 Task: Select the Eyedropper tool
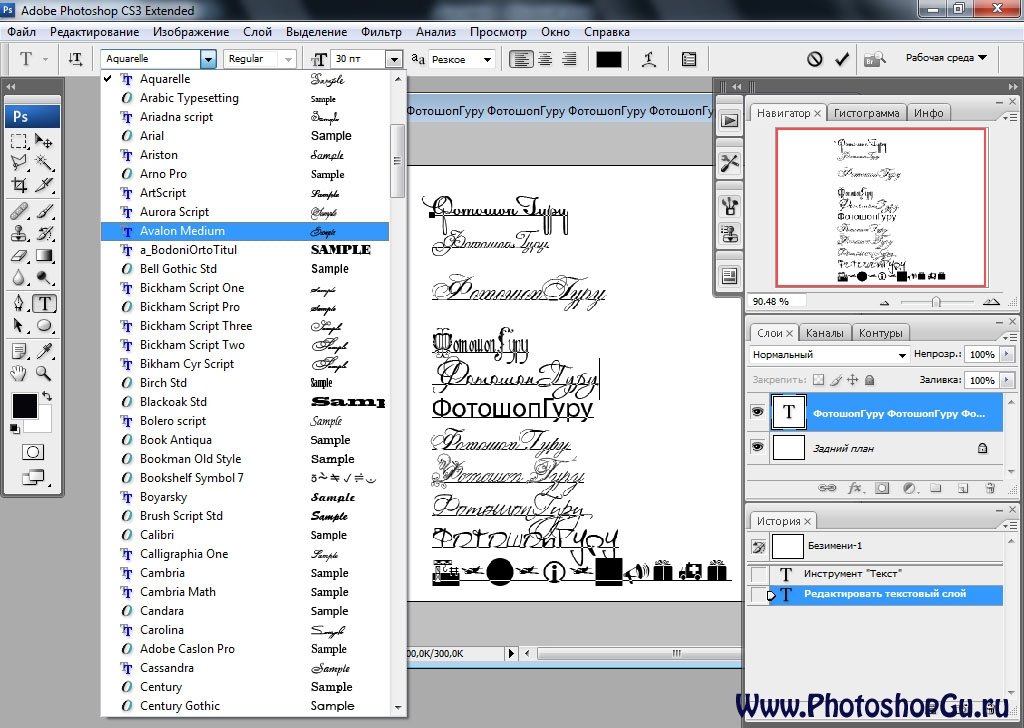click(x=44, y=351)
